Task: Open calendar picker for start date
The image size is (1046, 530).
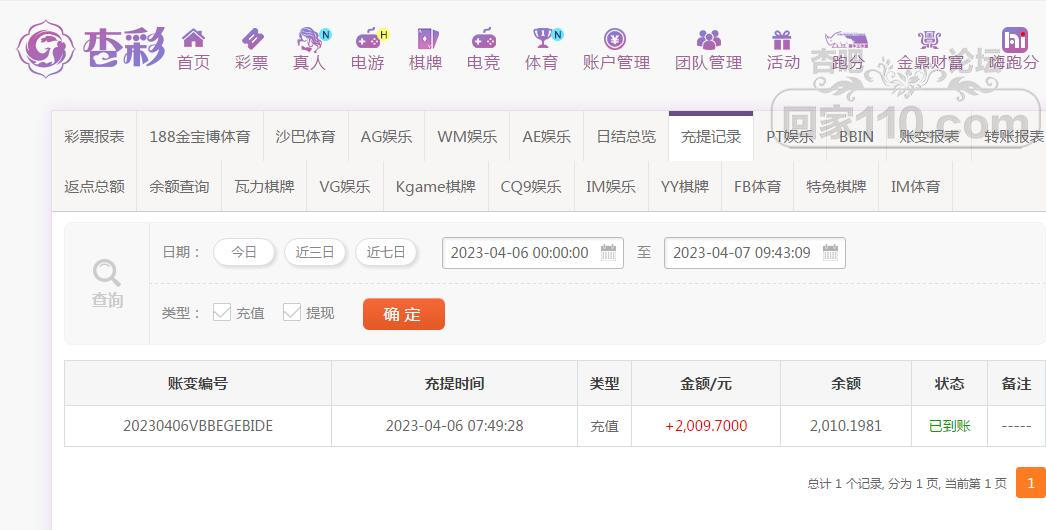Action: (608, 252)
